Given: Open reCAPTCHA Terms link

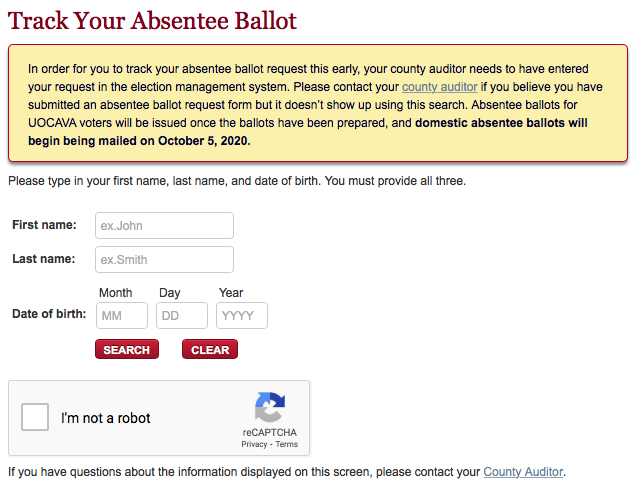Looking at the screenshot, I should click(287, 444).
